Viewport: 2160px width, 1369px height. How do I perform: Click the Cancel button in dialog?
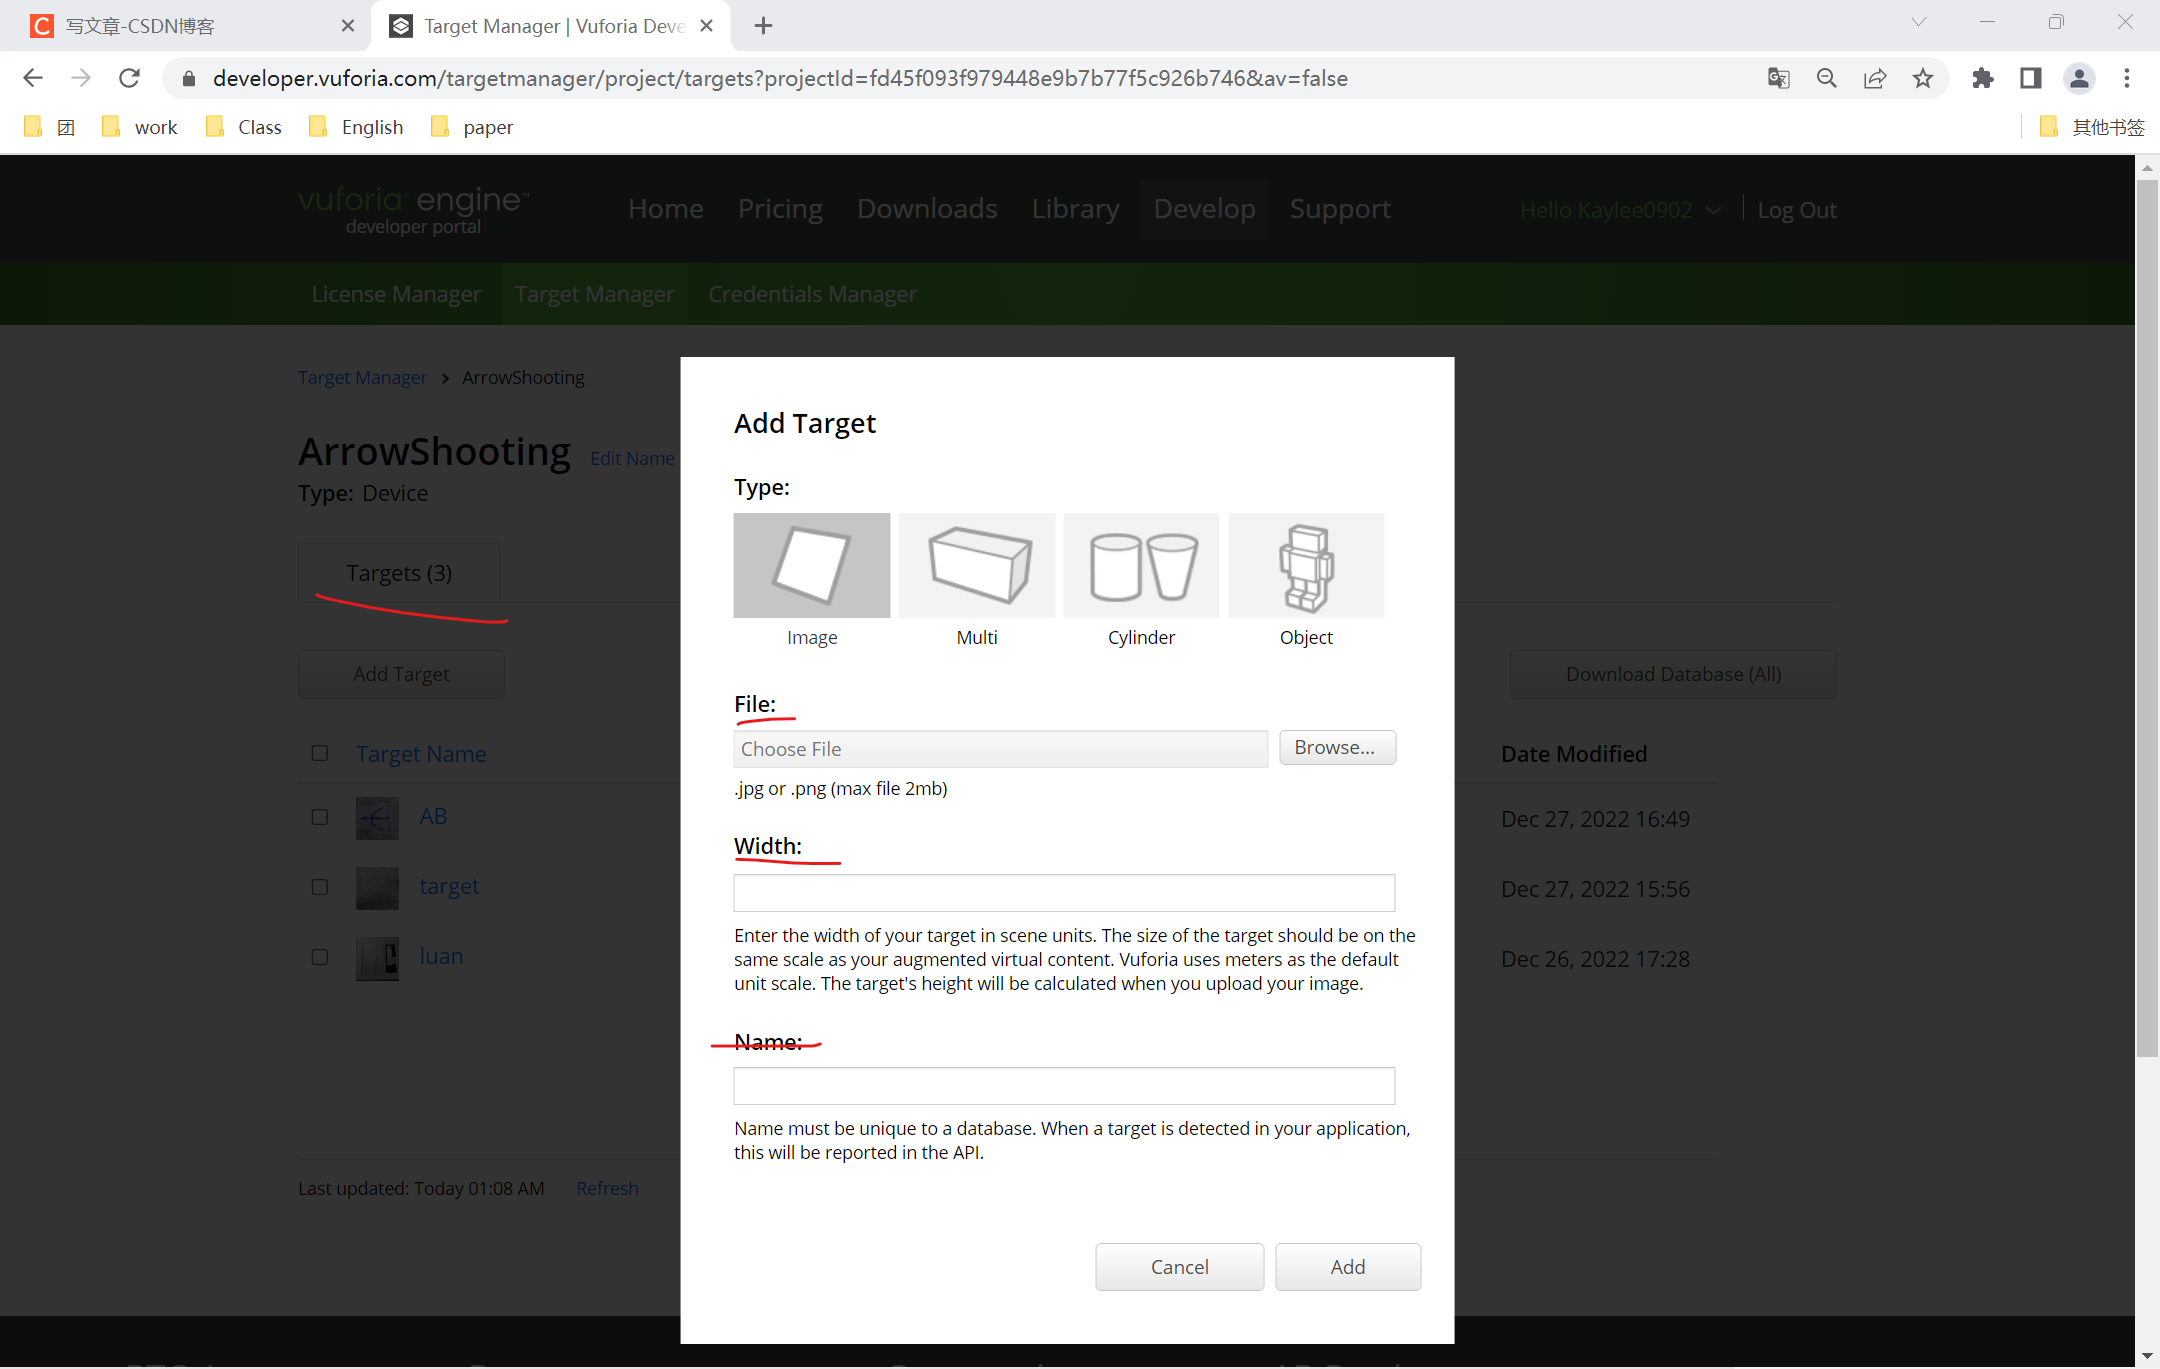(x=1179, y=1266)
